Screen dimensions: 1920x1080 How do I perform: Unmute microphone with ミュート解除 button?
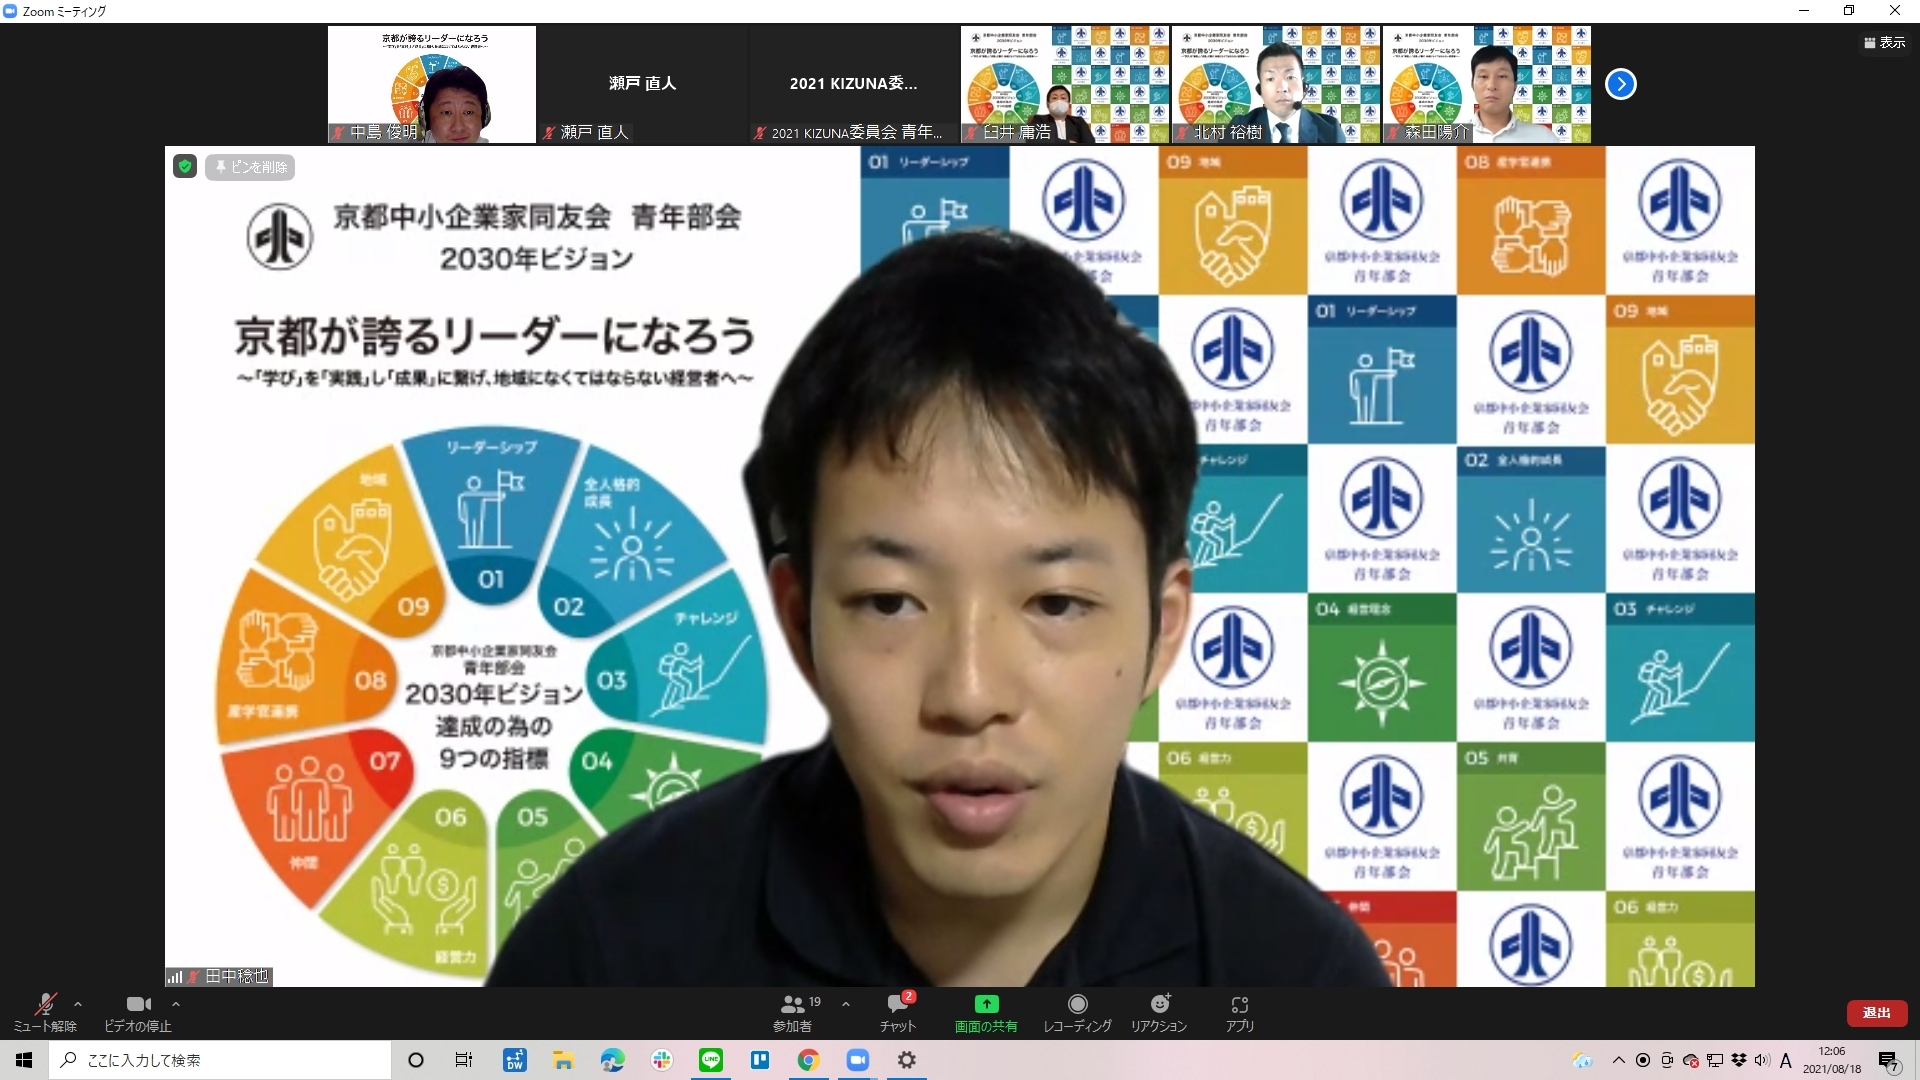[x=45, y=1012]
